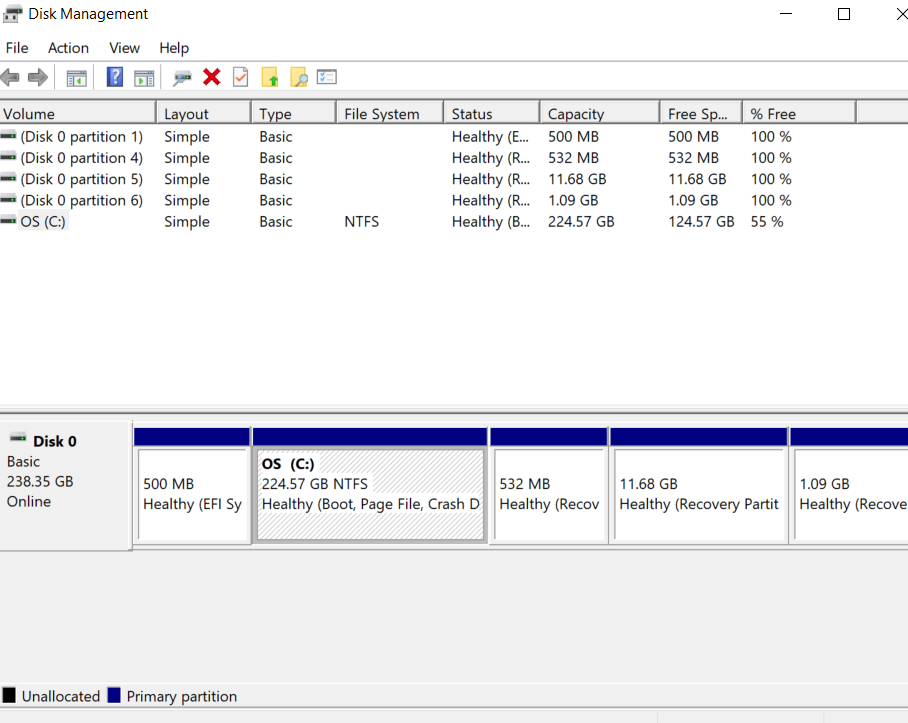Click the Disk Management title bar icon
This screenshot has width=908, height=723.
[x=13, y=14]
